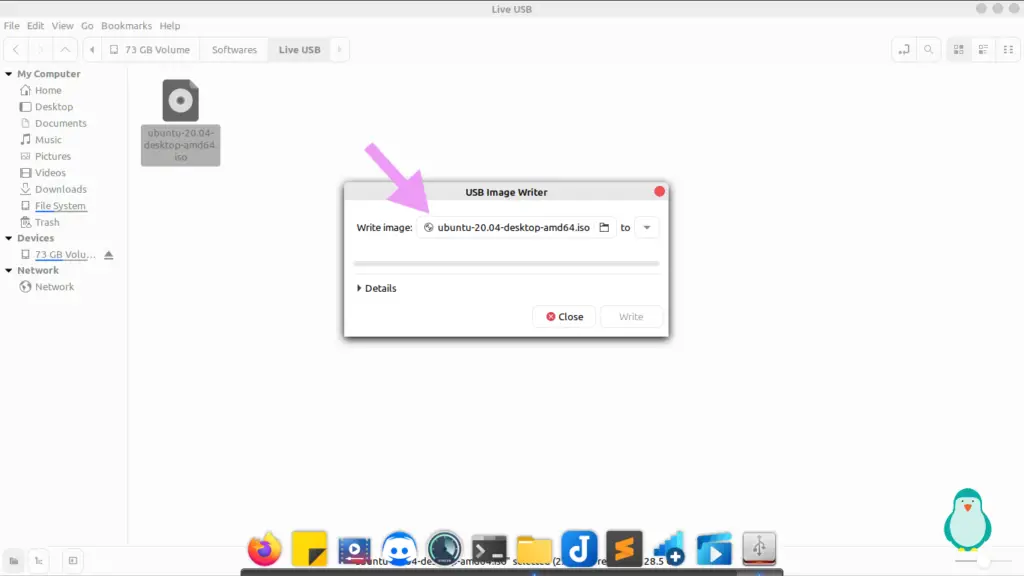Launch Terminal from the dock
Screen dimensions: 1024x576
[489, 549]
